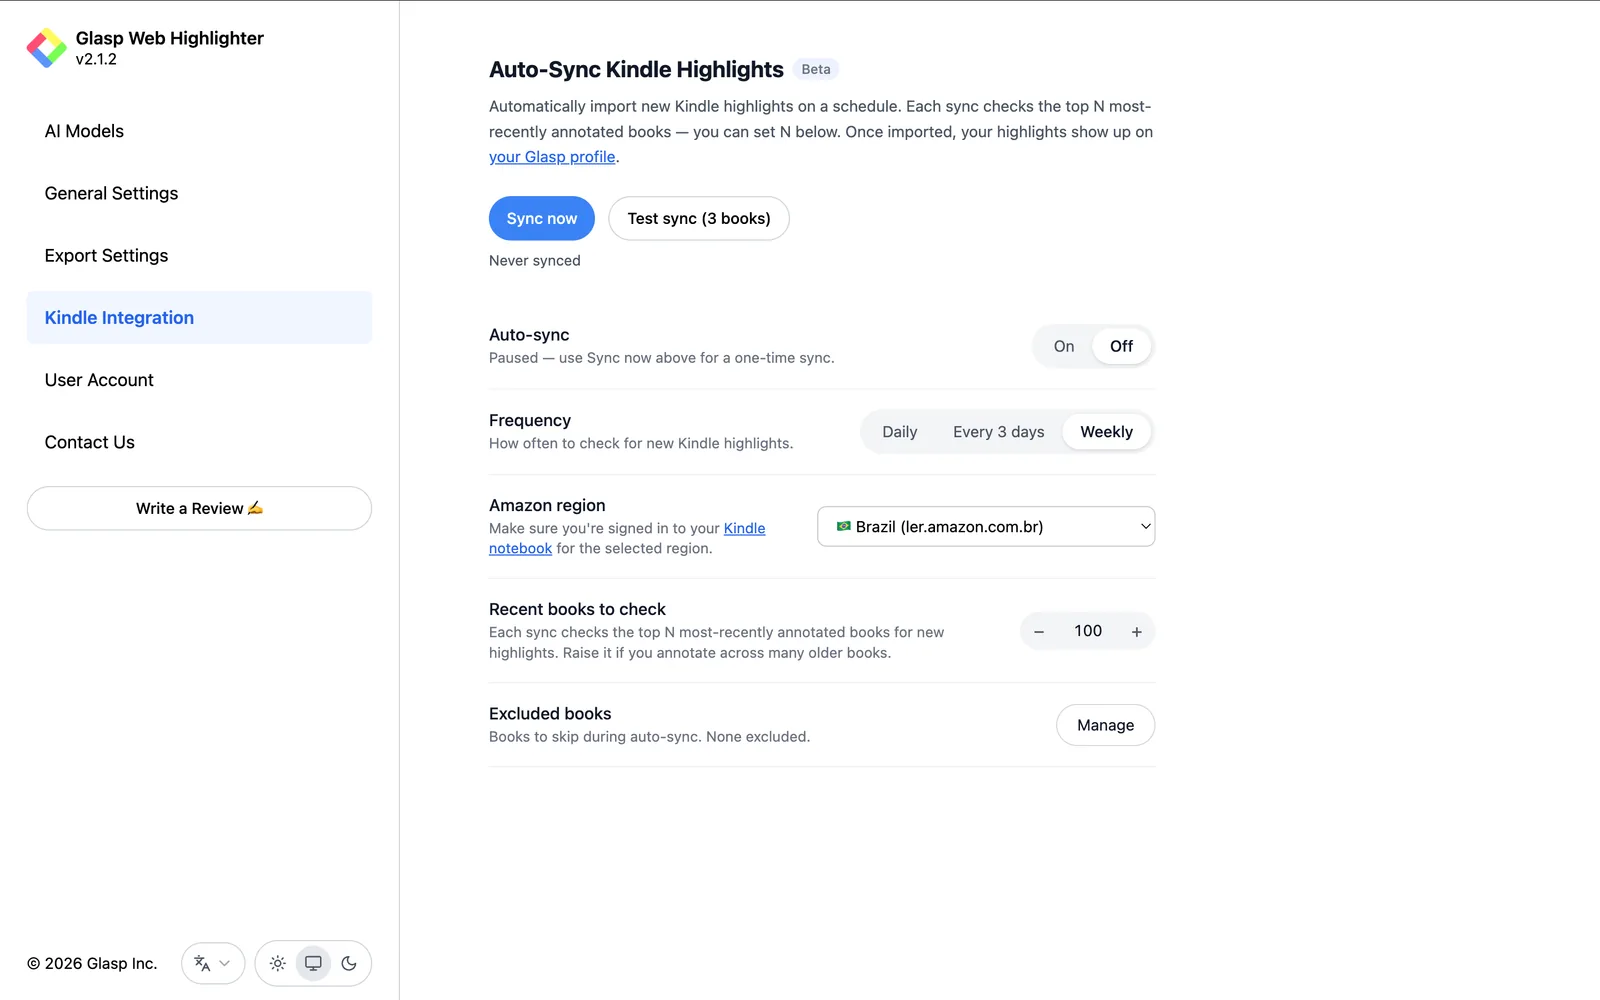This screenshot has height=1000, width=1600.
Task: Click the version text 'v2.1.2'
Action: point(96,59)
